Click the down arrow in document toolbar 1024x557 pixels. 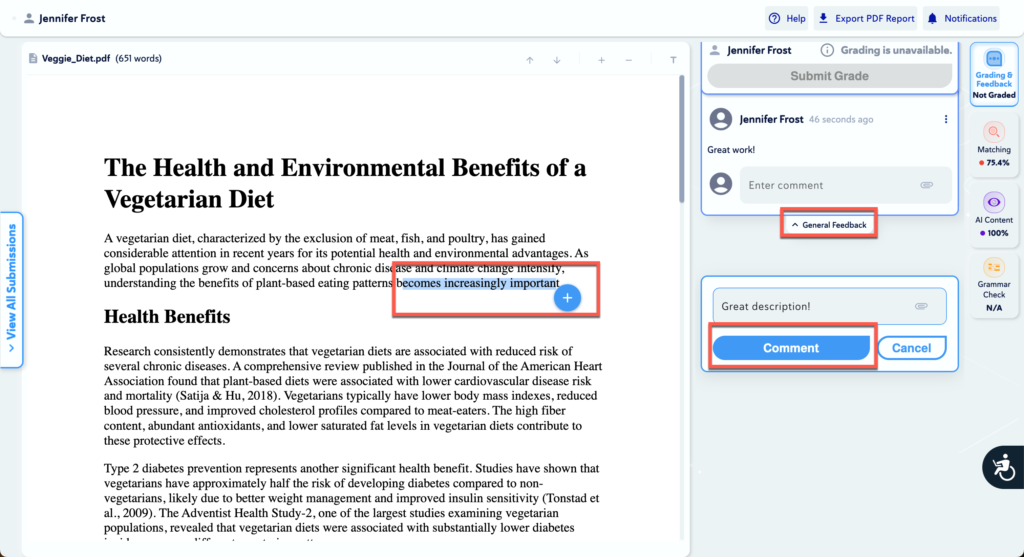coord(557,60)
